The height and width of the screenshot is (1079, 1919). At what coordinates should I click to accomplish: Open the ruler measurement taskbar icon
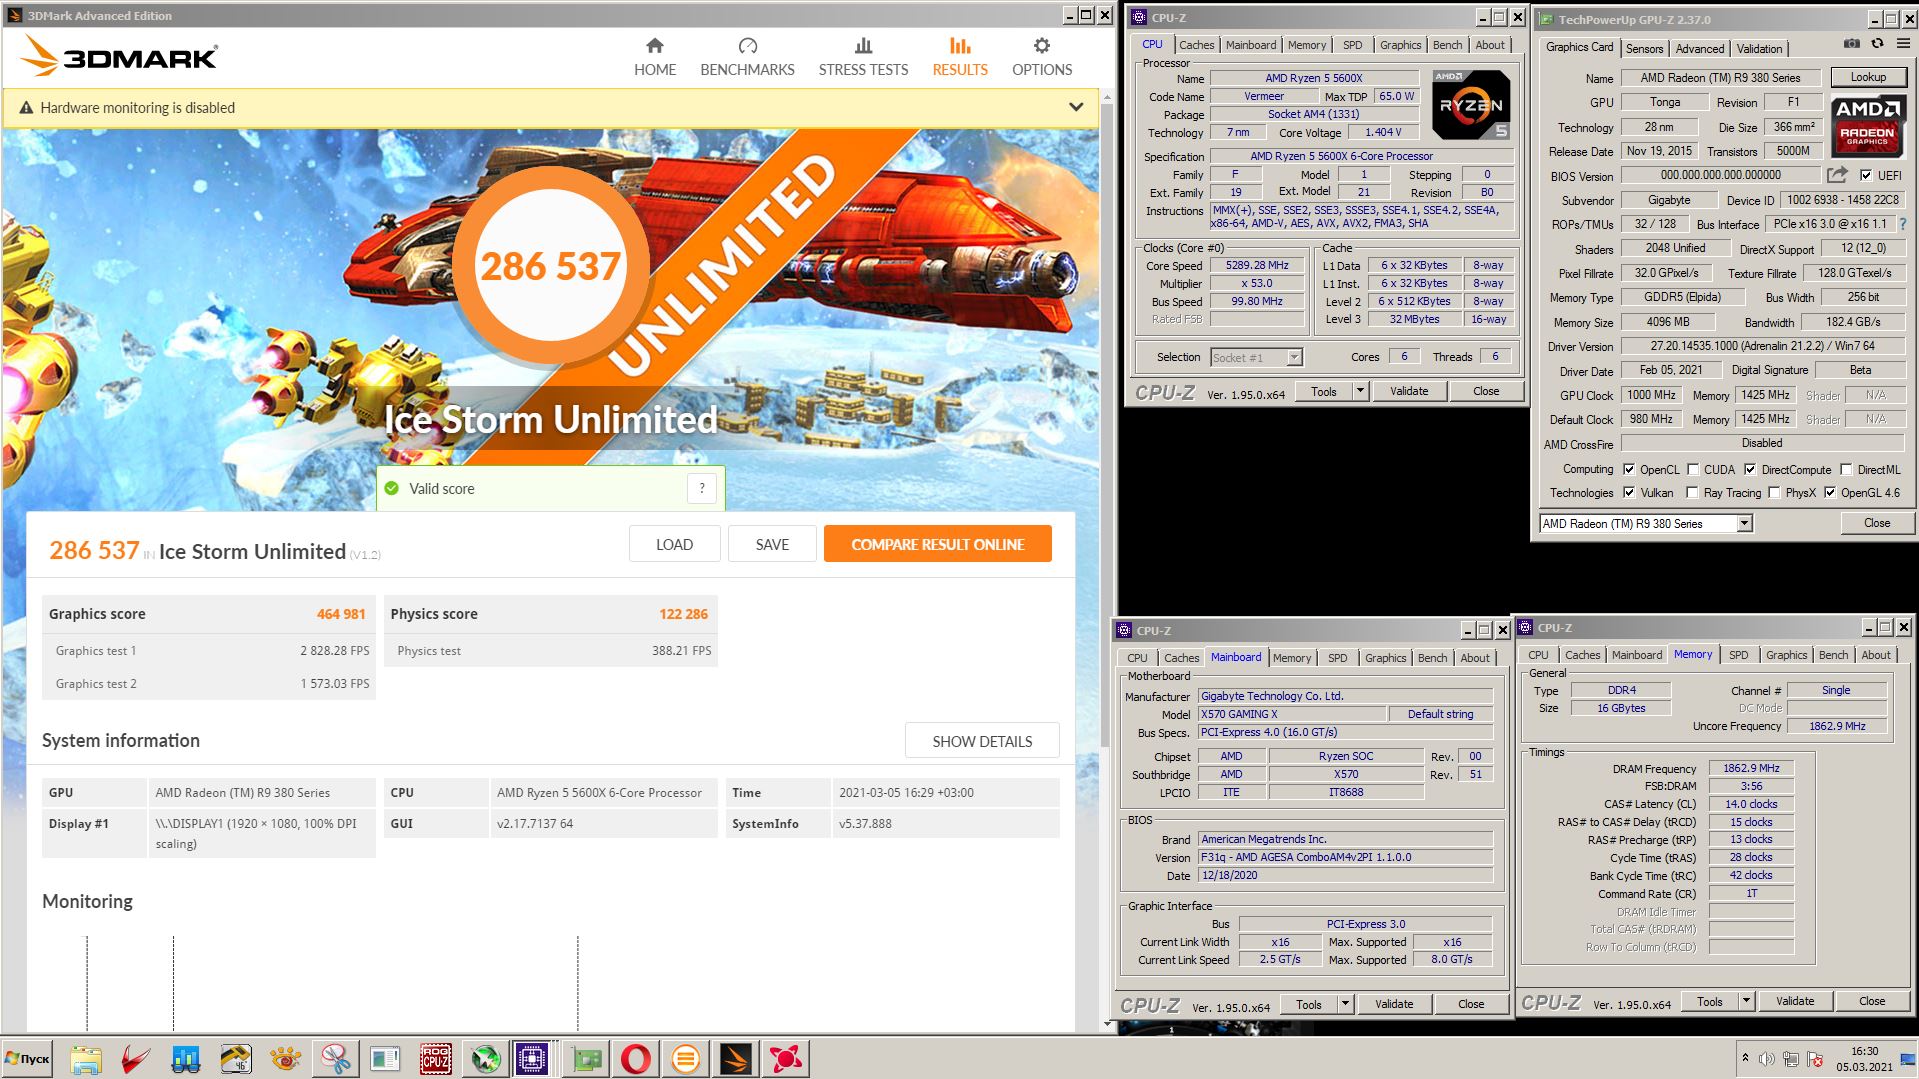[x=236, y=1058]
